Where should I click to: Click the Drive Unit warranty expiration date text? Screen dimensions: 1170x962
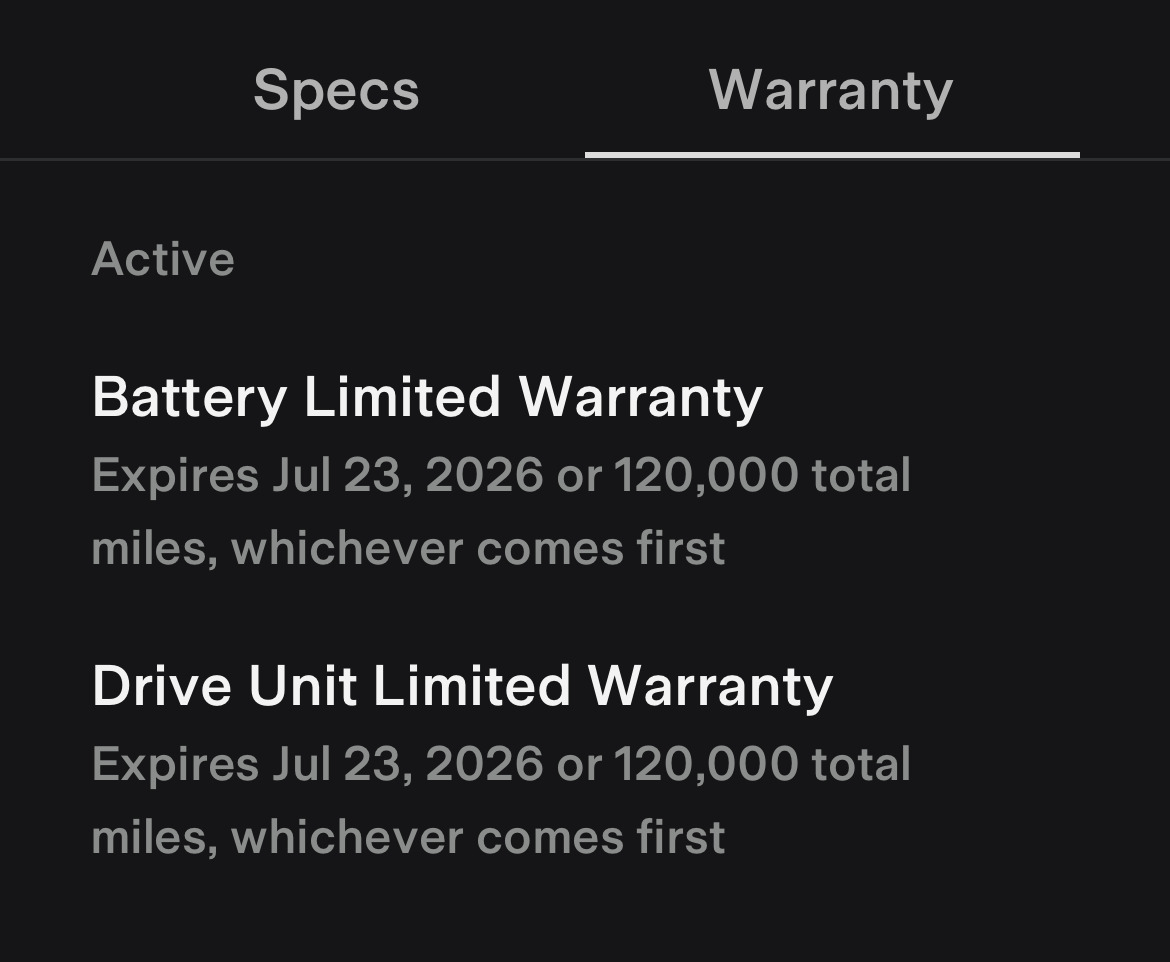500,765
